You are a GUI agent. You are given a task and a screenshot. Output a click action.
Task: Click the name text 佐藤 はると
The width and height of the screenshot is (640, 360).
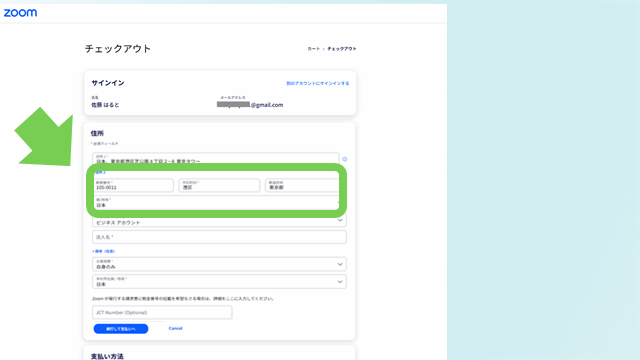pos(105,105)
